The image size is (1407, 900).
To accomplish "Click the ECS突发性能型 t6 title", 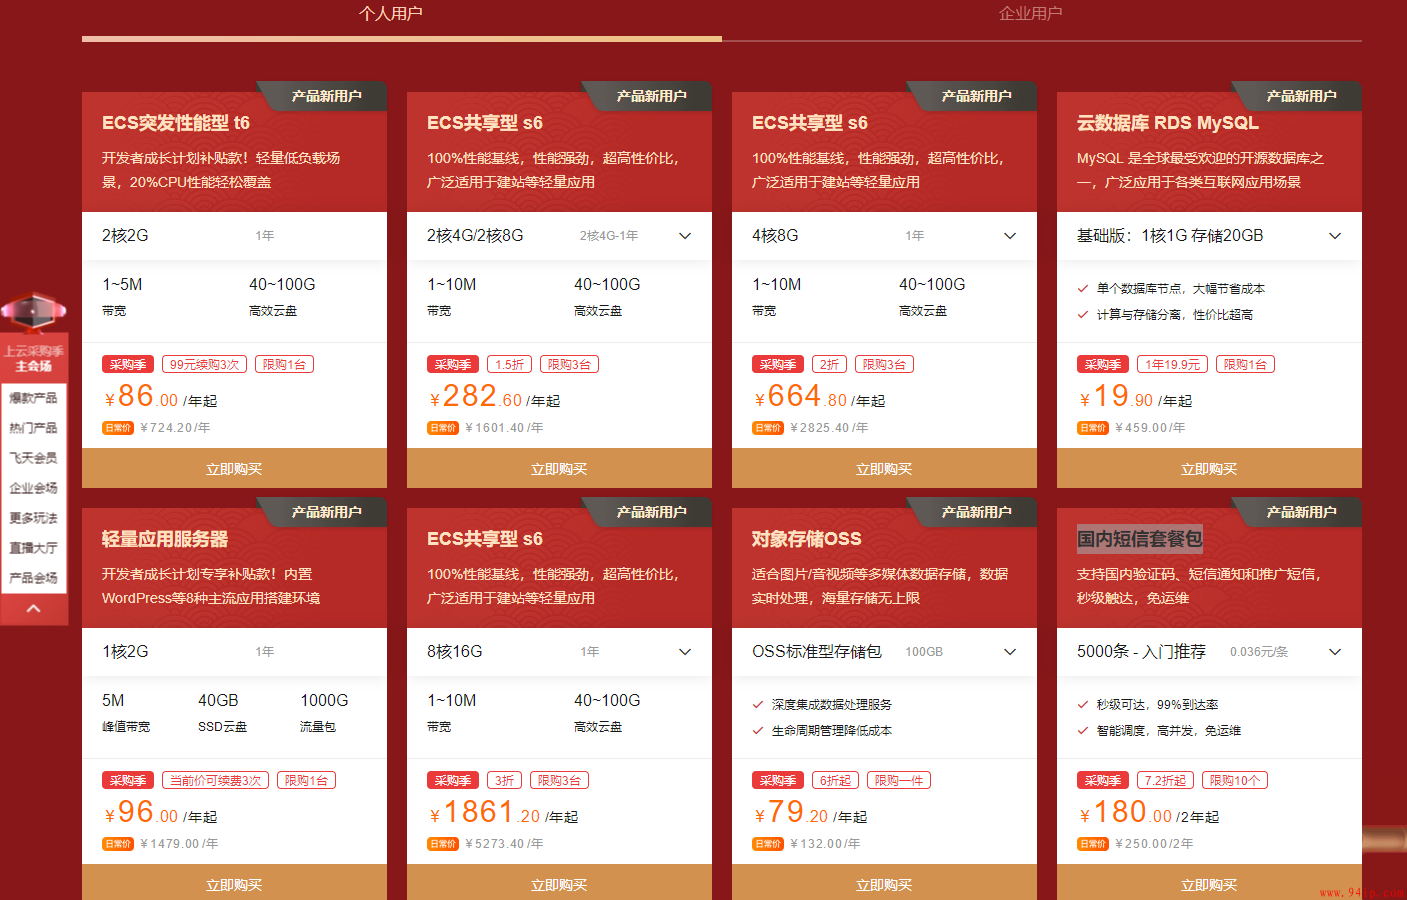I will pos(176,123).
